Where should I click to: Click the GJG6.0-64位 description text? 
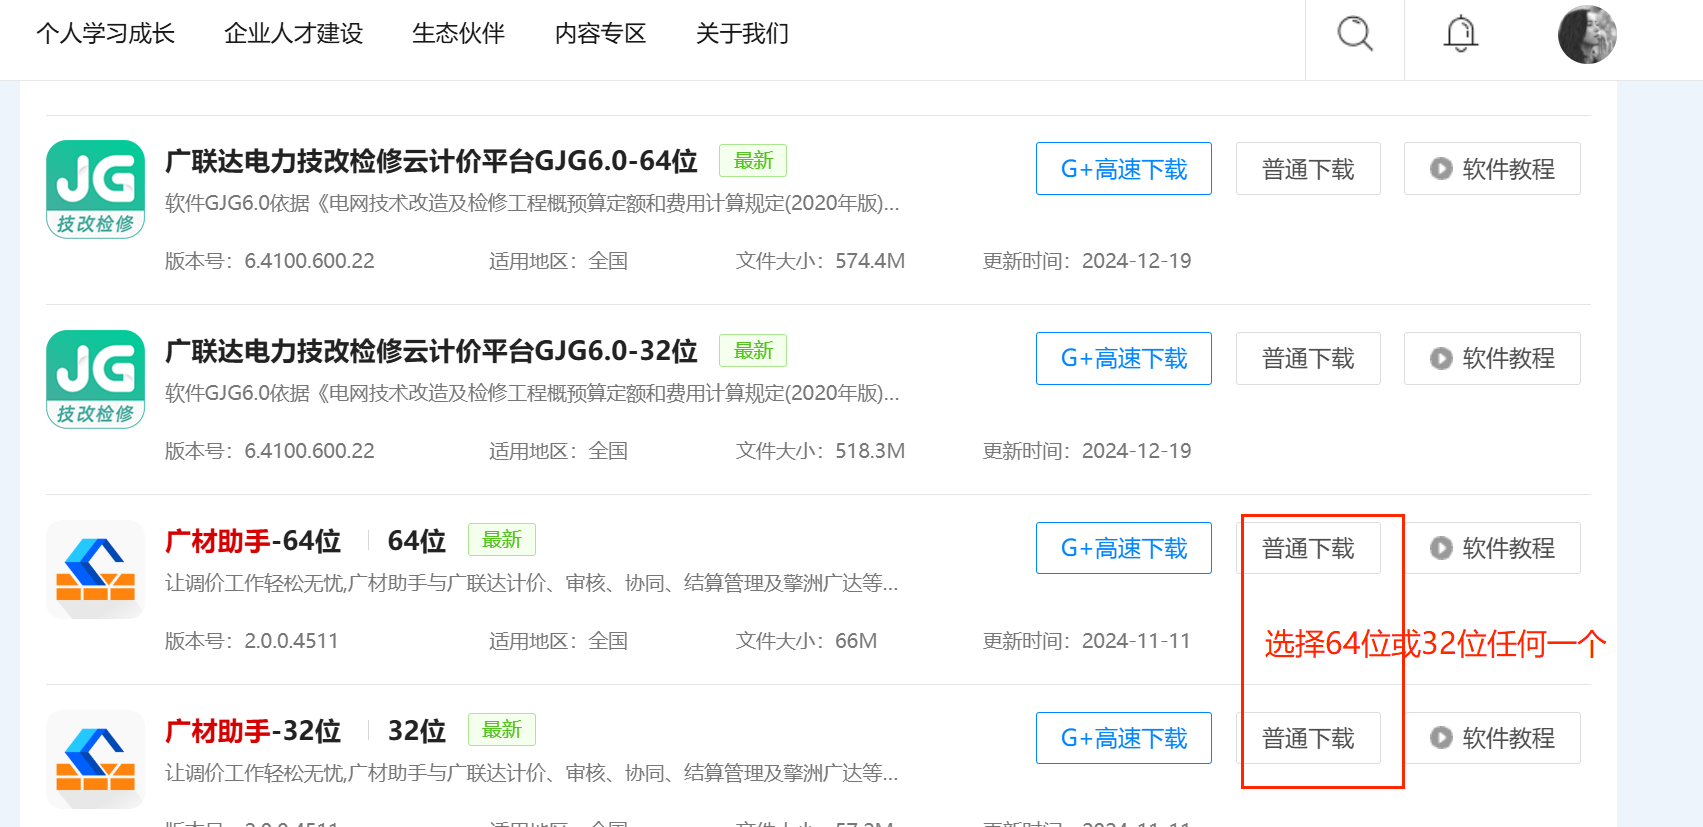point(532,203)
